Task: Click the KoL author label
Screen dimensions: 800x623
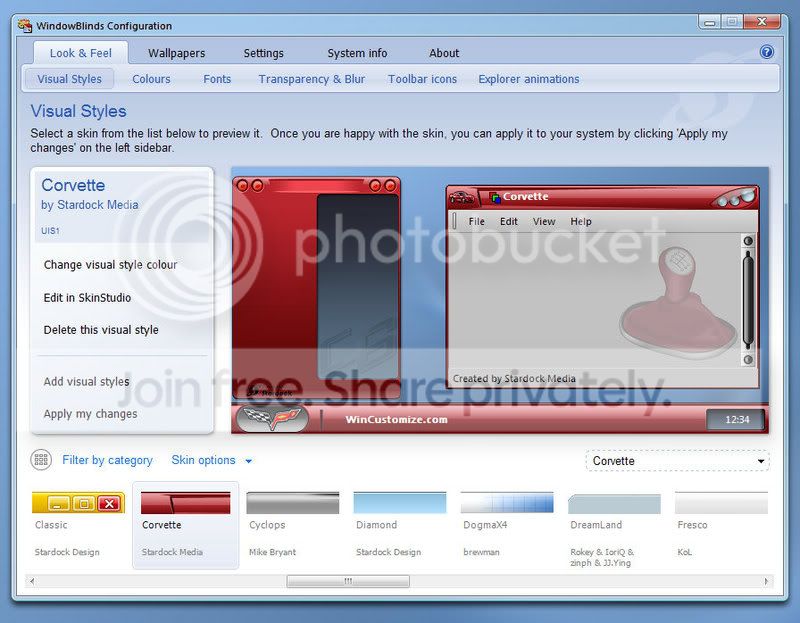Action: coord(684,552)
